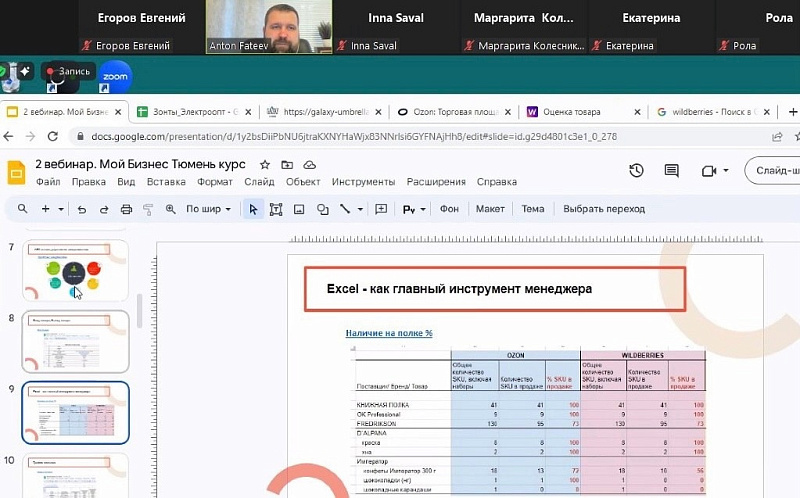
Task: Select slide 7 thumbnail
Action: click(76, 270)
